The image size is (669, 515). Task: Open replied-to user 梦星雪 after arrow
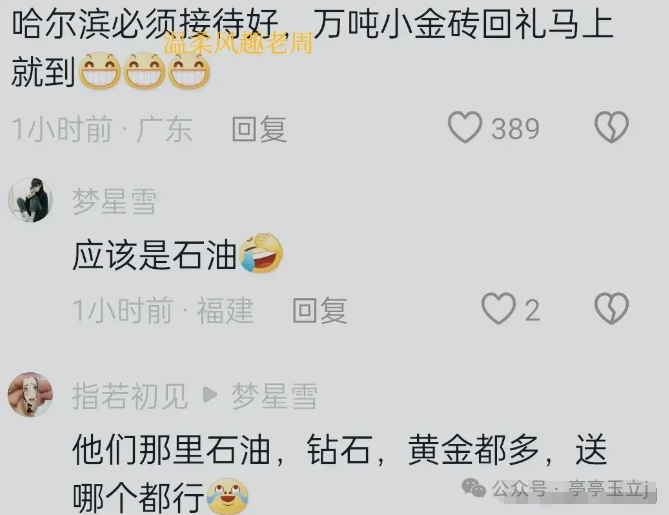pyautogui.click(x=274, y=396)
